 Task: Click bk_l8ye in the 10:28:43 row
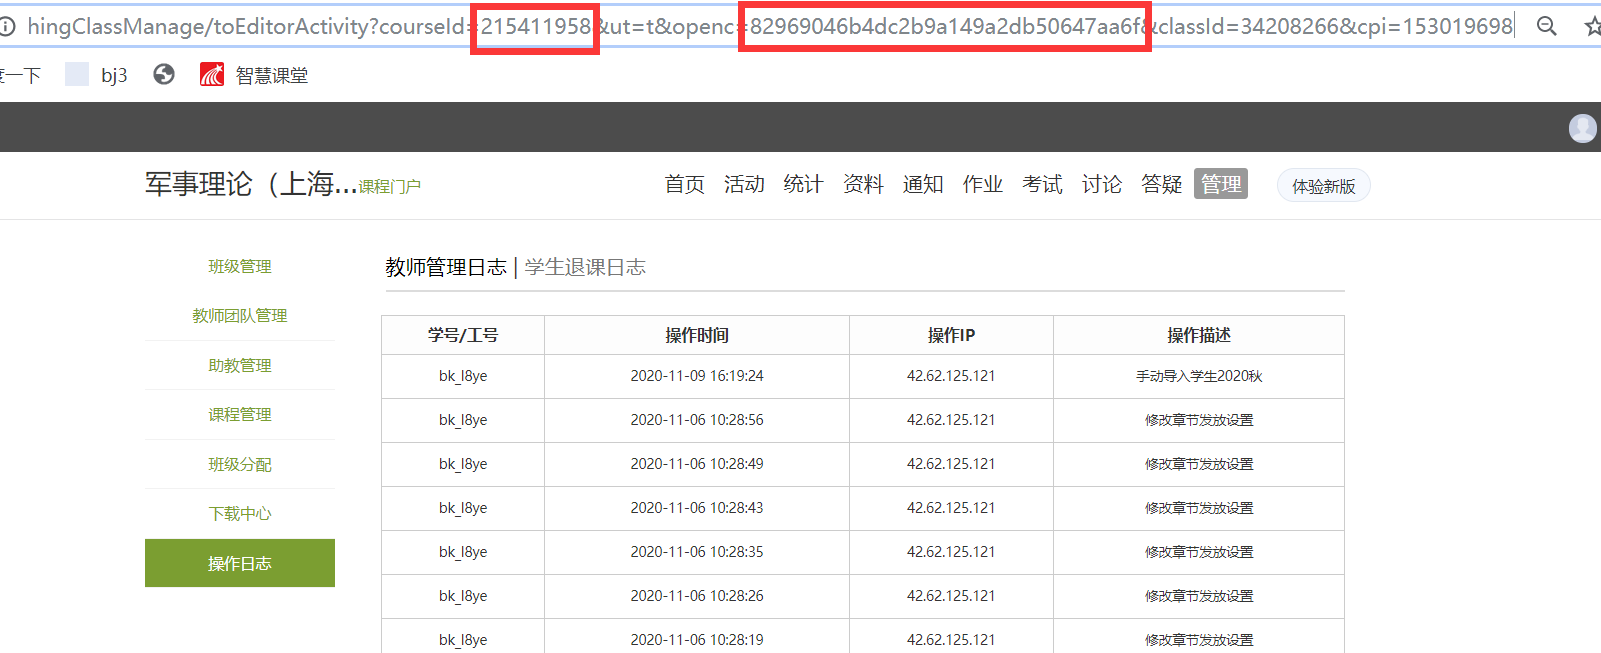(x=463, y=508)
